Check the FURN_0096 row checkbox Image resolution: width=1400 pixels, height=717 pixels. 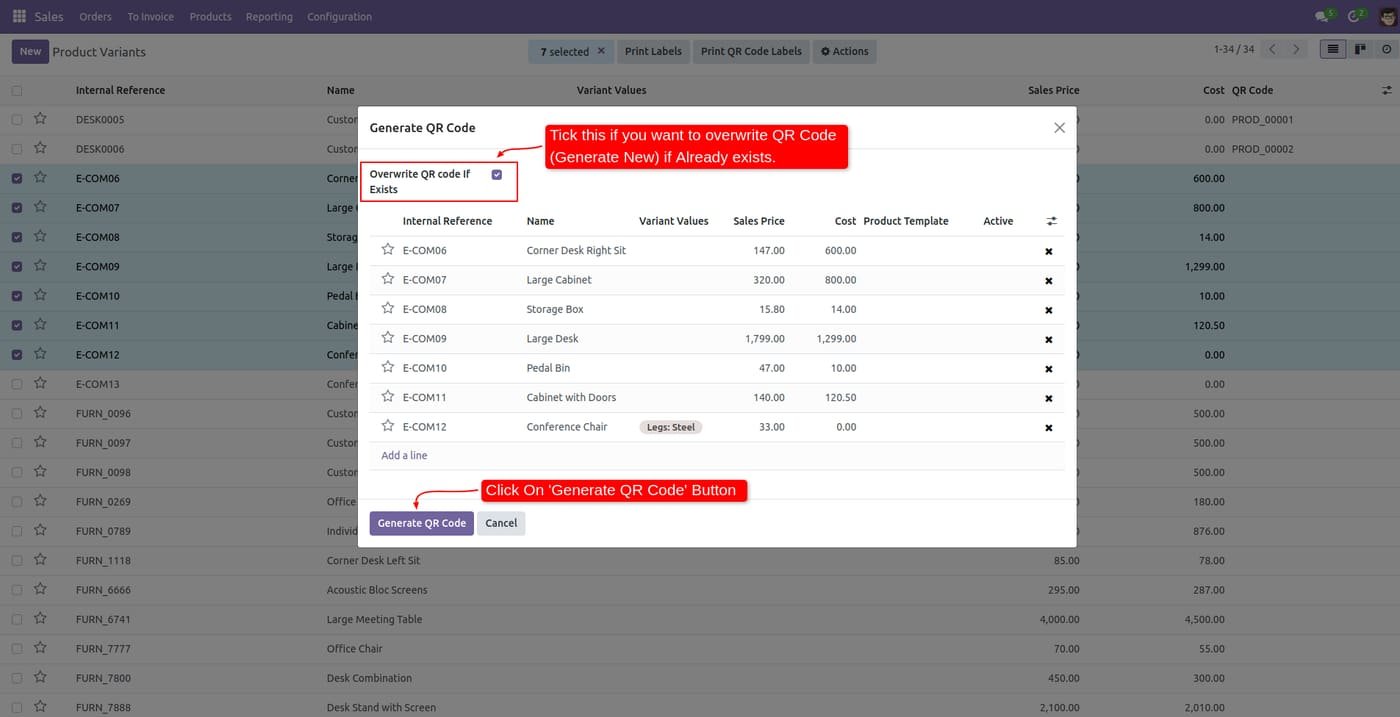(x=17, y=413)
